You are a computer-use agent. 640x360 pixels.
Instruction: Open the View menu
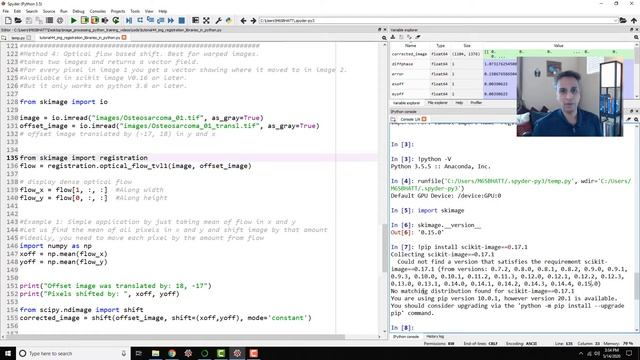[149, 11]
